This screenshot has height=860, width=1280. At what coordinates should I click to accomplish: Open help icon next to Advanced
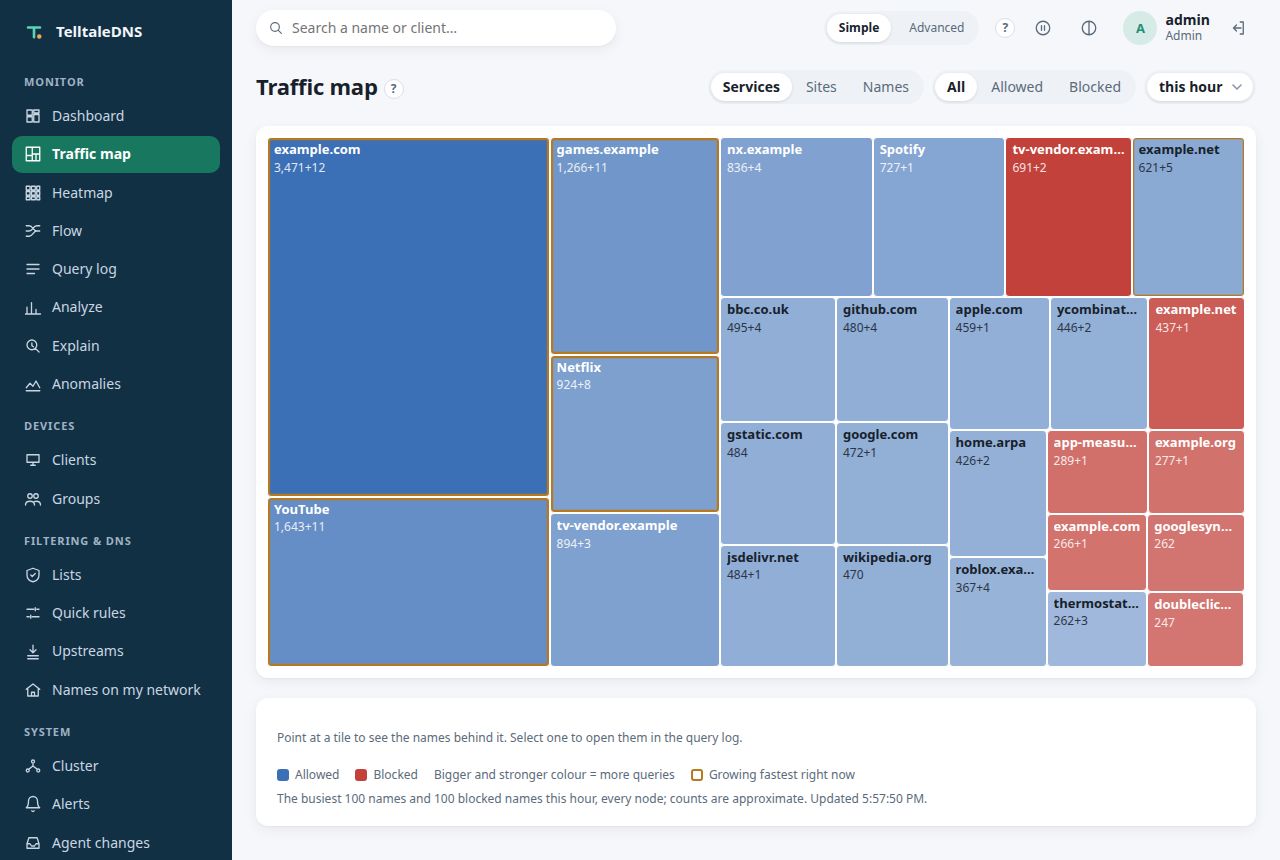pos(1005,28)
